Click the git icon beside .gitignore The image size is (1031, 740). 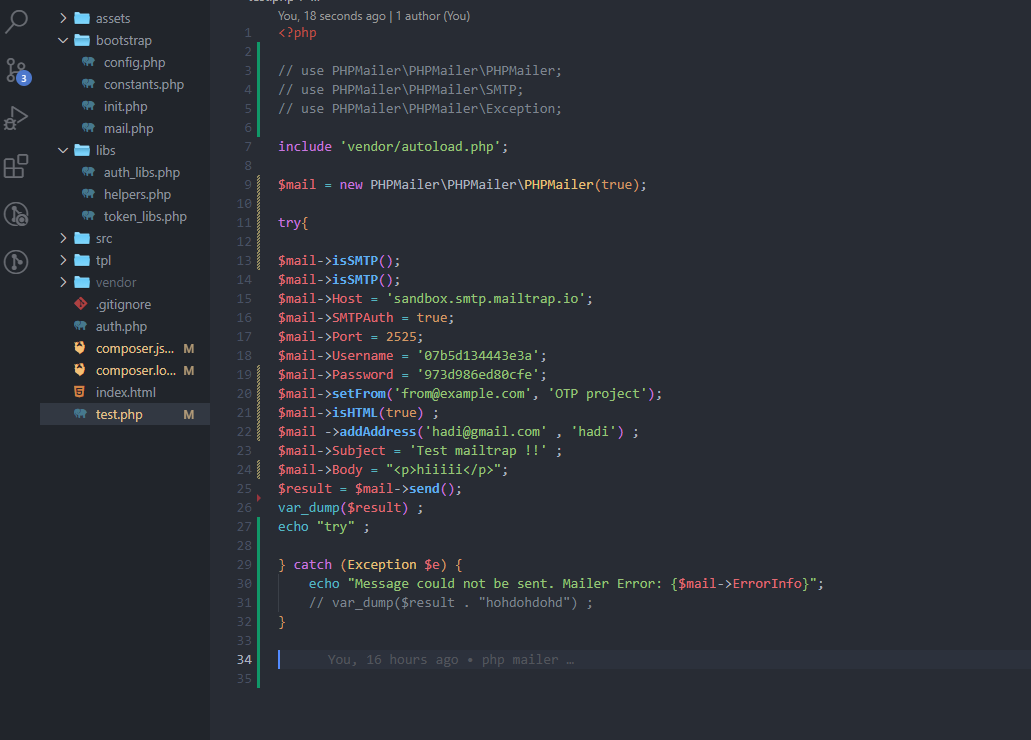(x=80, y=305)
